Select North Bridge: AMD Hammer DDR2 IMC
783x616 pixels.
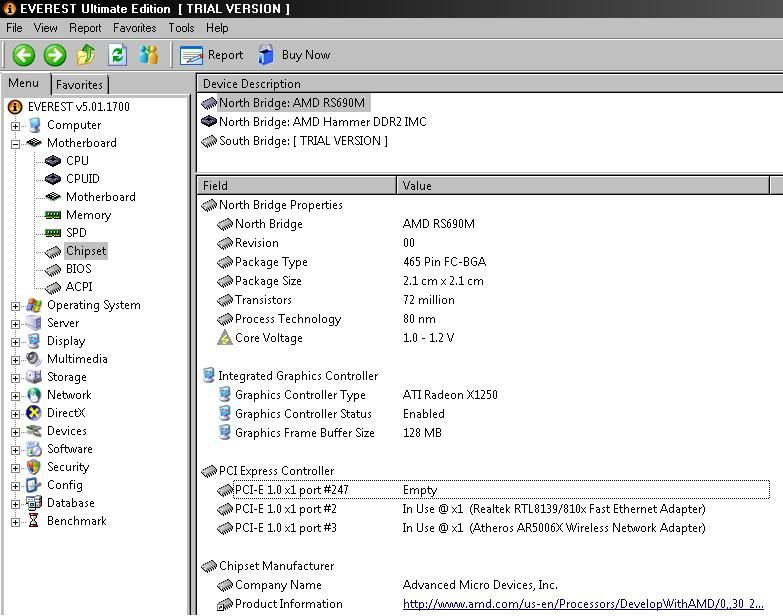point(323,122)
